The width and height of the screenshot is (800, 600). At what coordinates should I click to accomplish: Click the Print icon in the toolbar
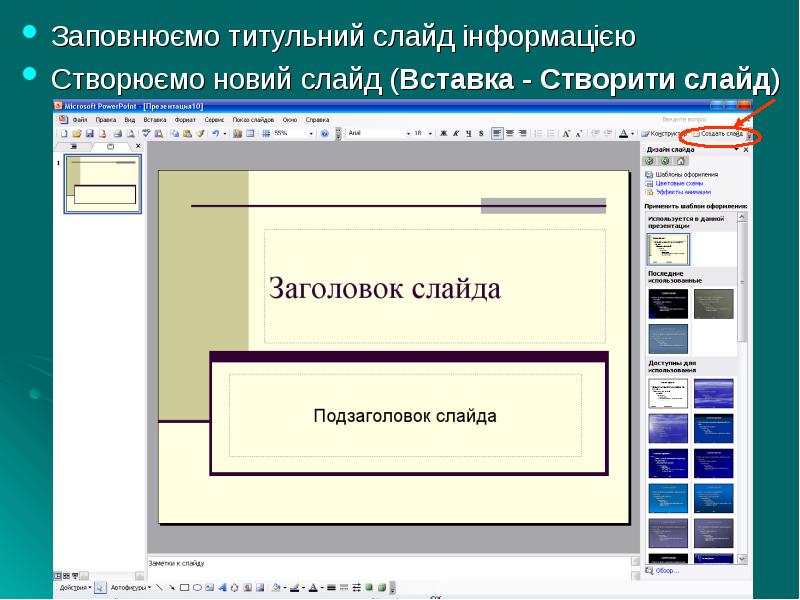click(x=117, y=133)
